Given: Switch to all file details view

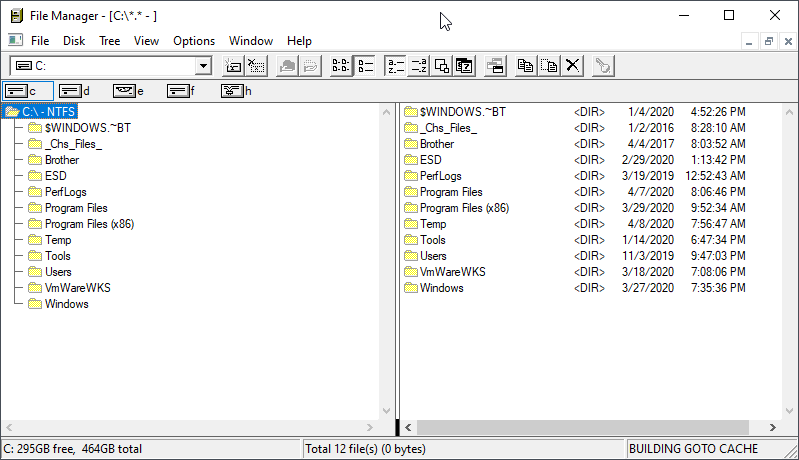Looking at the screenshot, I should (x=365, y=66).
